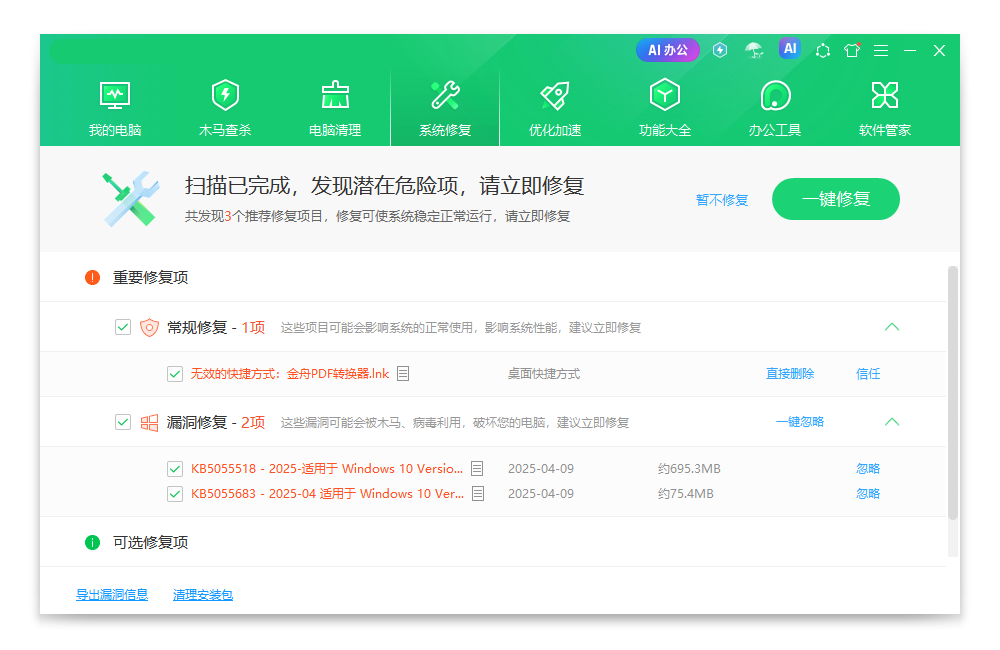Click the orange warning icon beside 重要修复项
This screenshot has height=650, width=1000.
92,277
